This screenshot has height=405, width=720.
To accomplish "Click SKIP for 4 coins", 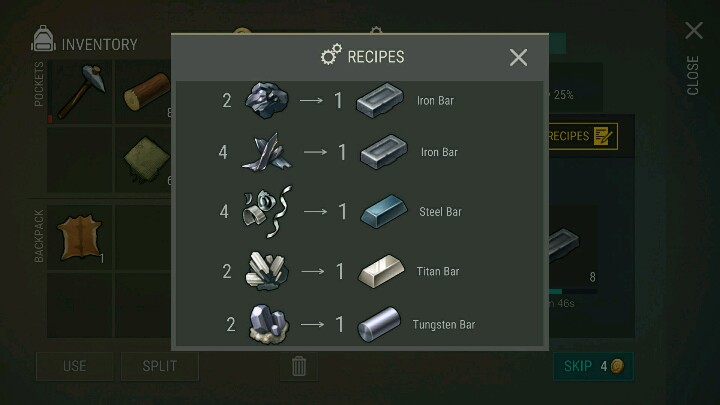I will [x=593, y=366].
